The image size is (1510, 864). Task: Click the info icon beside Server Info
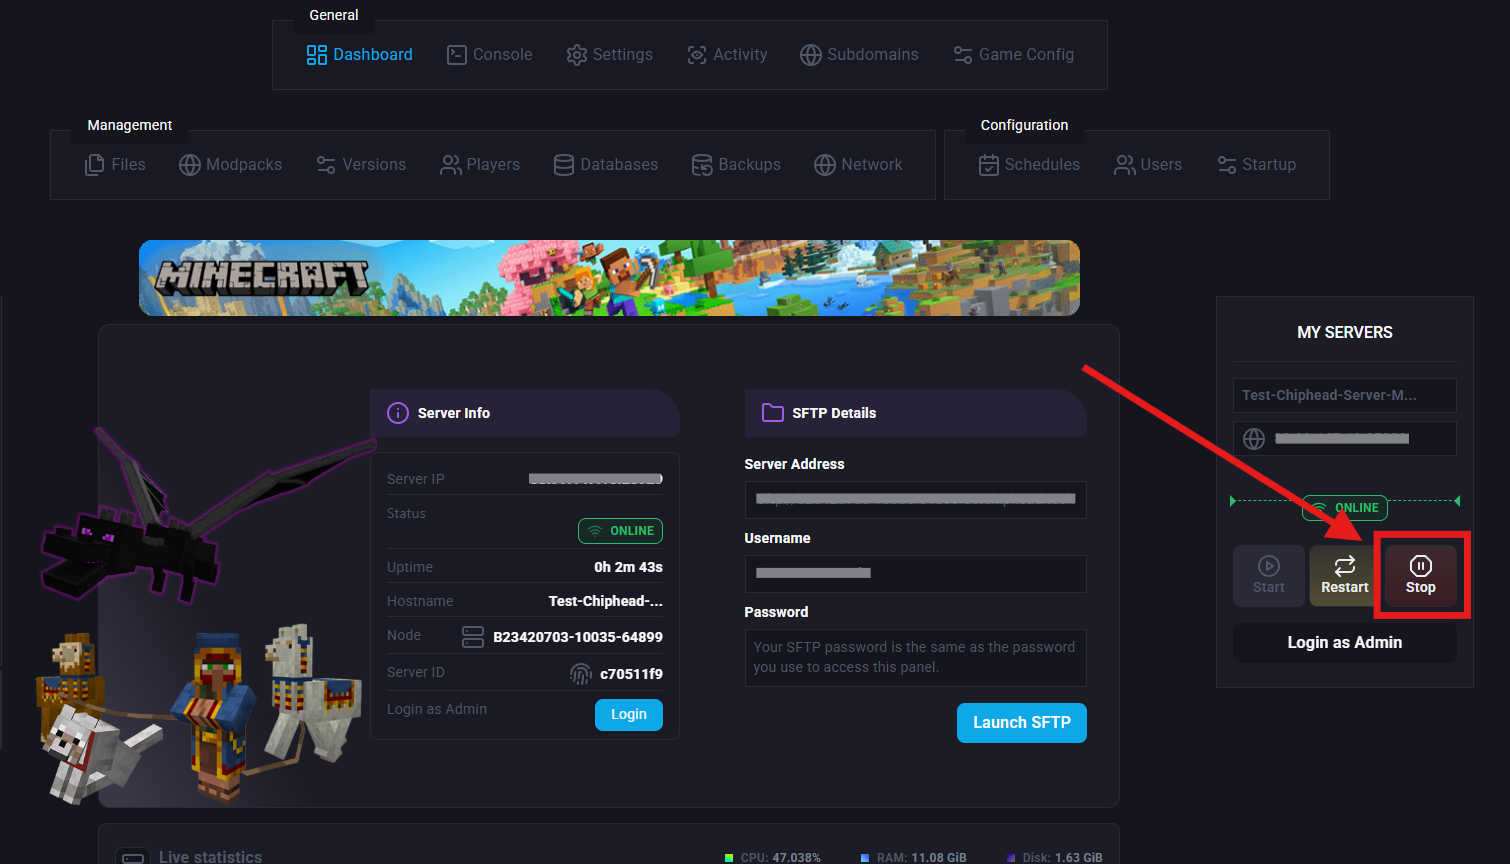click(398, 413)
